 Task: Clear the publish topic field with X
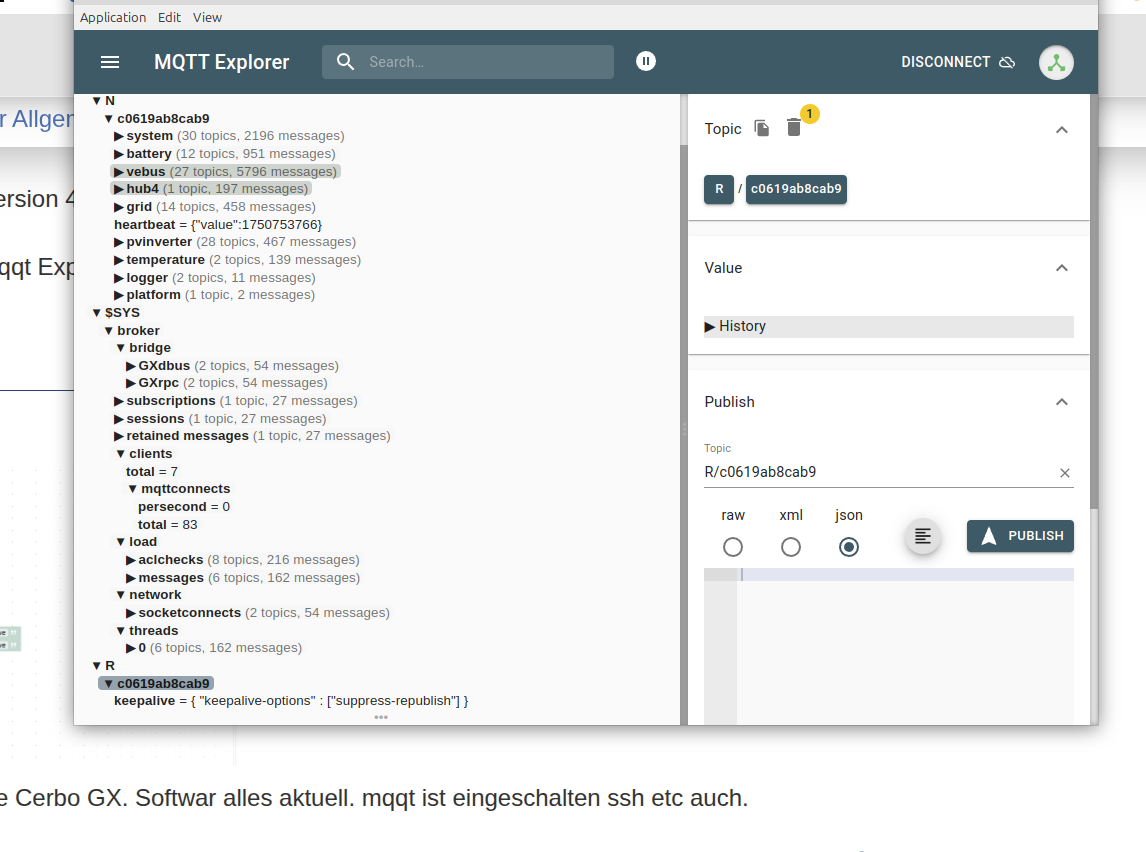coord(1065,473)
